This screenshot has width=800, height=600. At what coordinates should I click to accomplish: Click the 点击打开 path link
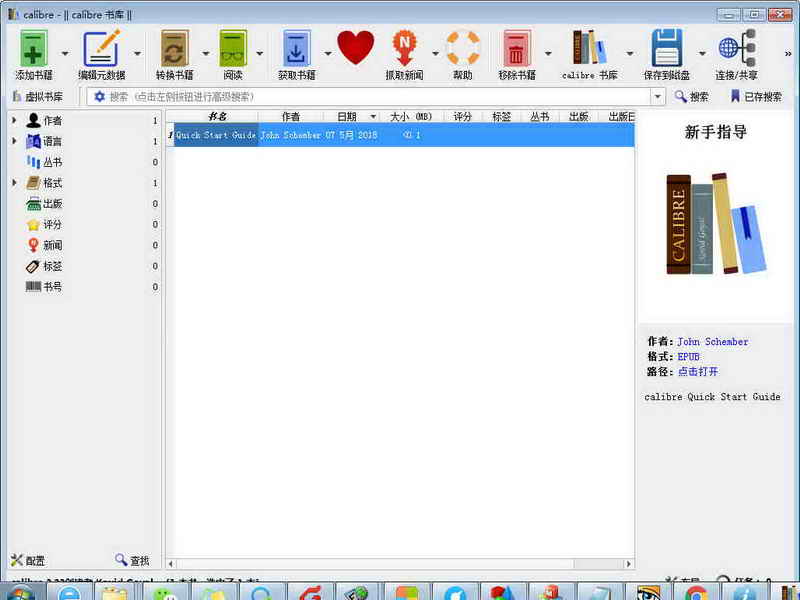[x=698, y=371]
